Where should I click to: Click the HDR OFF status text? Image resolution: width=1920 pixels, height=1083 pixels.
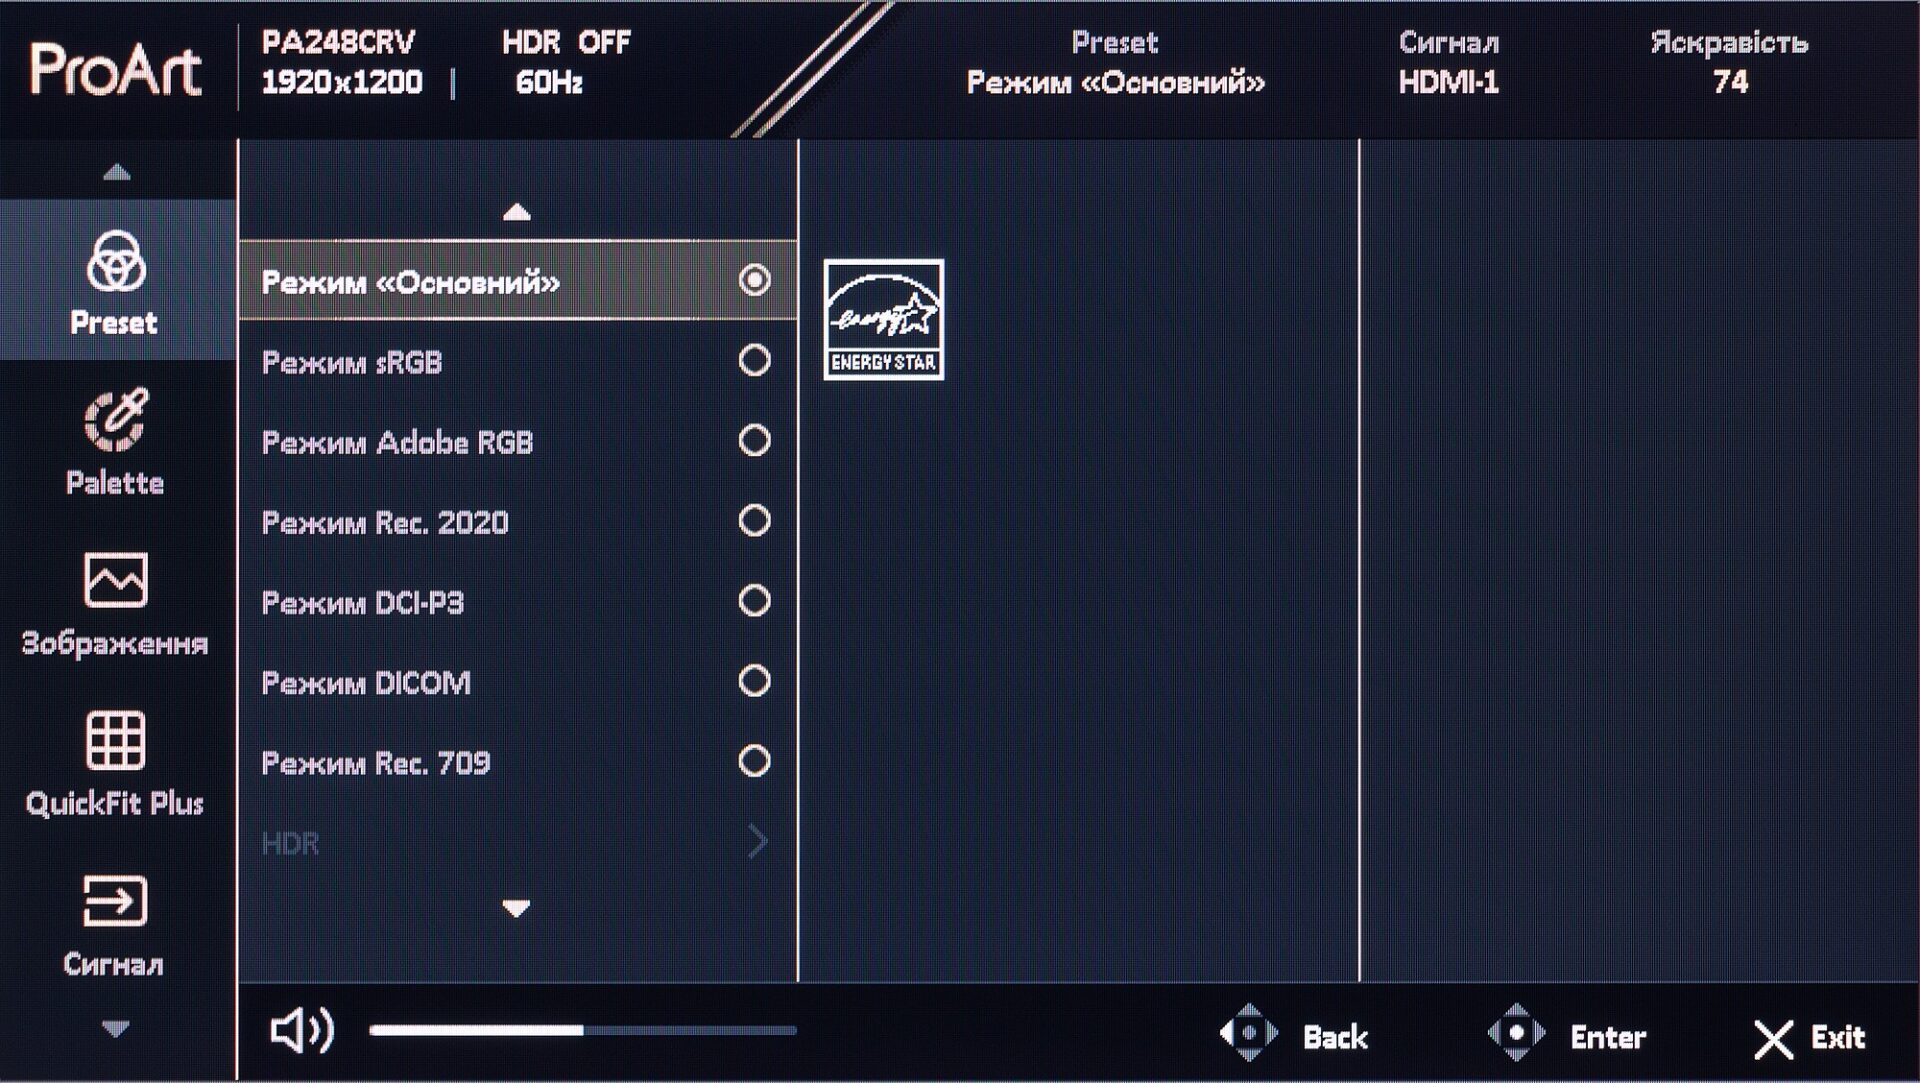pyautogui.click(x=566, y=42)
